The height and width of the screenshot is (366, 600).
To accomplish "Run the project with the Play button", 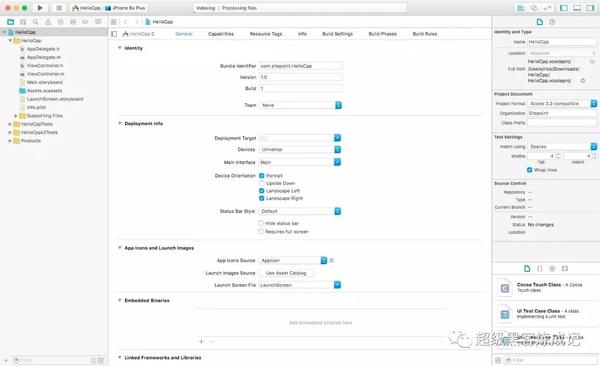I will click(40, 8).
